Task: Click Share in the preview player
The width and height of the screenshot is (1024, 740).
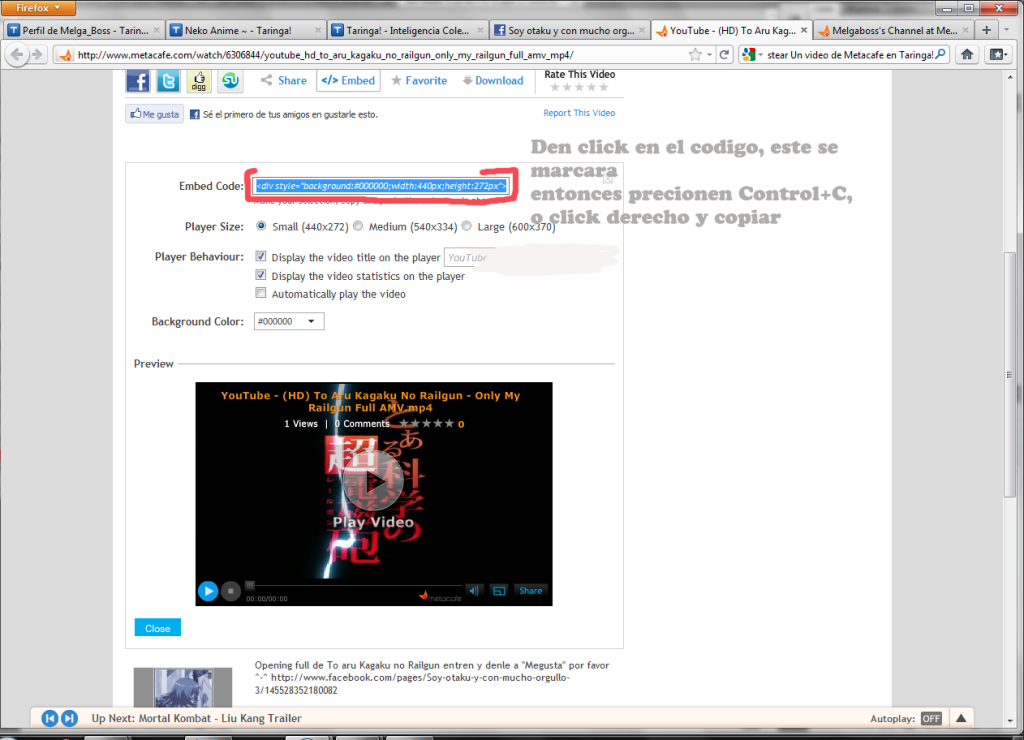Action: tap(530, 590)
